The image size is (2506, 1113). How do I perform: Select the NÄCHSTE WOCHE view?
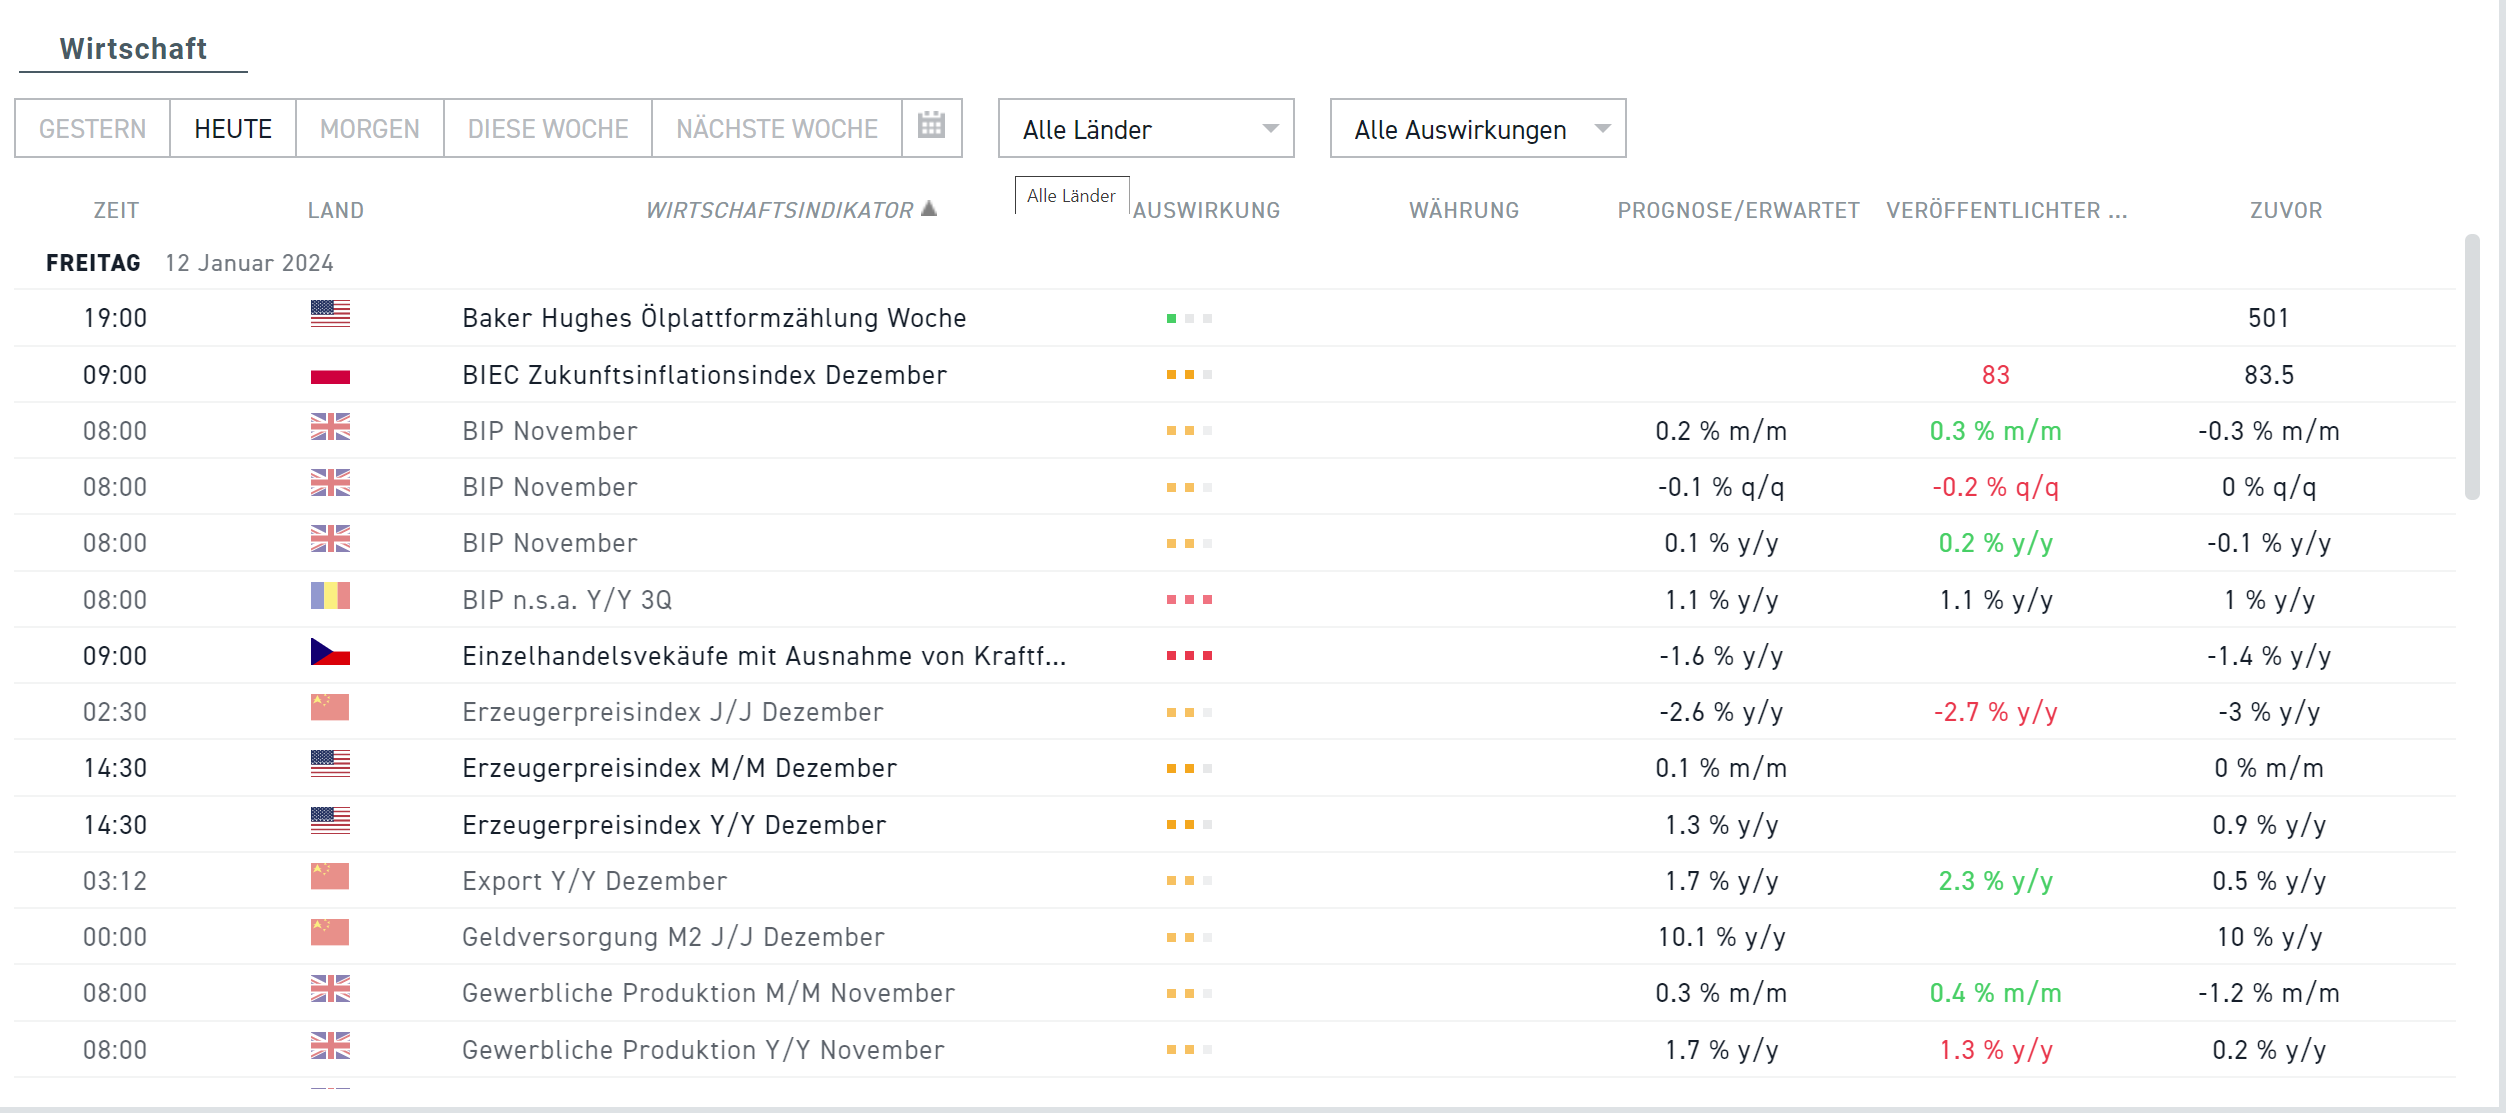tap(776, 128)
